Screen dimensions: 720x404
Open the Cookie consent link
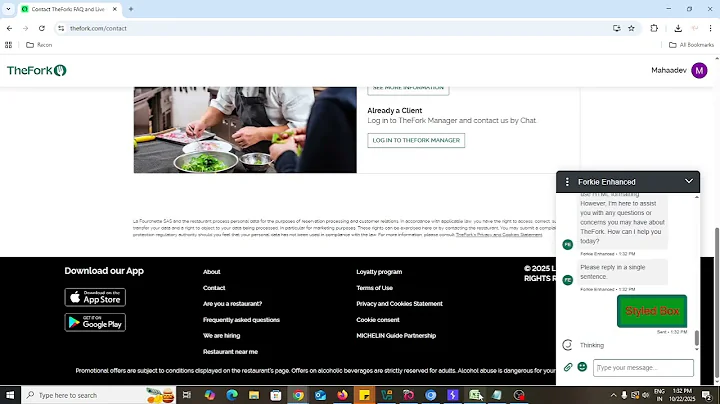(378, 320)
